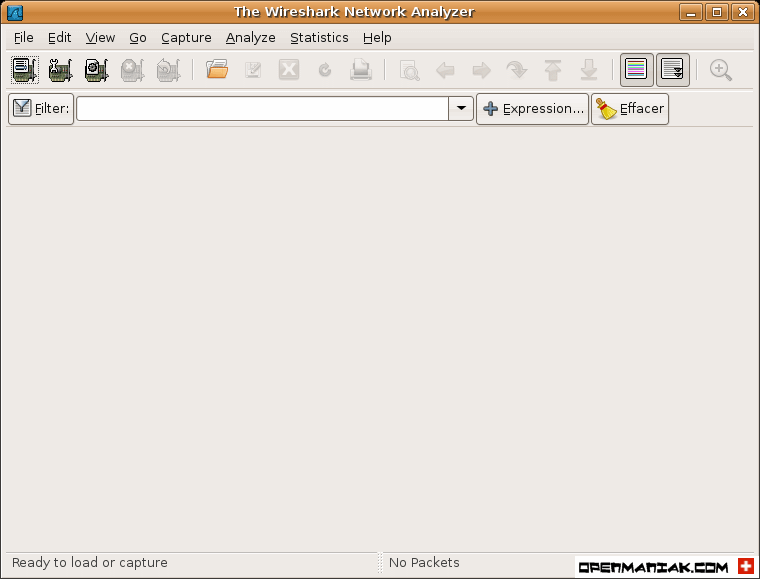This screenshot has width=760, height=579.
Task: Expand the filter history dropdown arrow
Action: (x=461, y=109)
